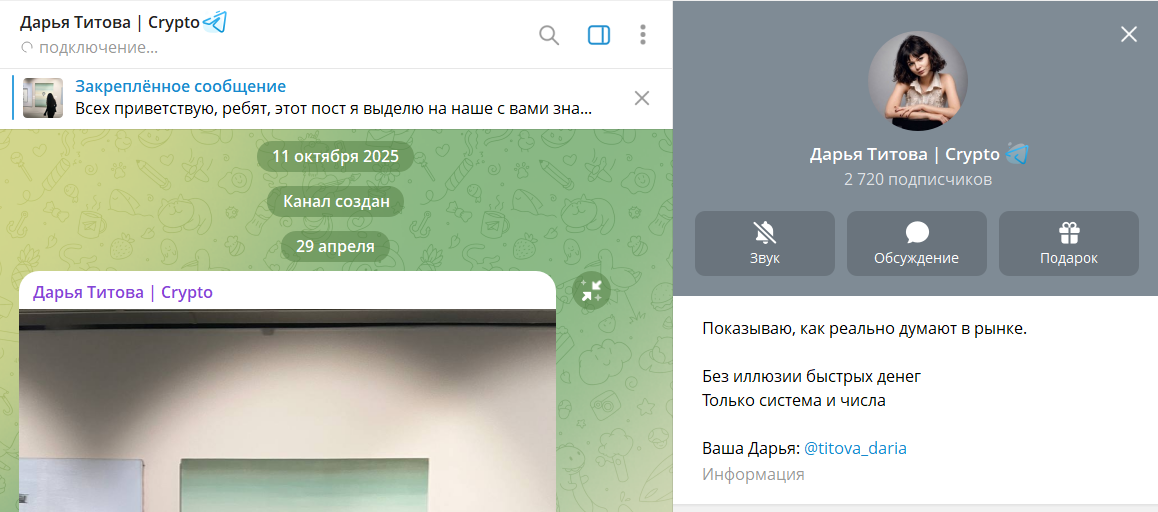Toggle the right info sidebar panel
1158x512 pixels.
(x=599, y=35)
